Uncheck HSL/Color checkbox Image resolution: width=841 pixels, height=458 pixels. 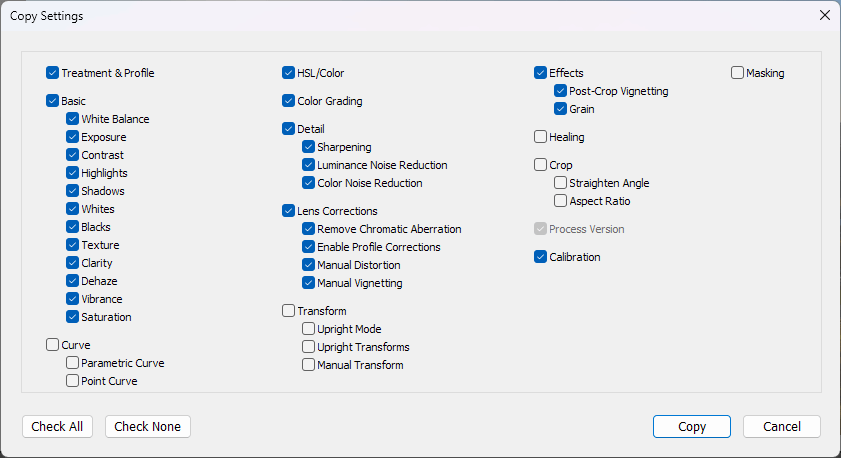tap(288, 72)
